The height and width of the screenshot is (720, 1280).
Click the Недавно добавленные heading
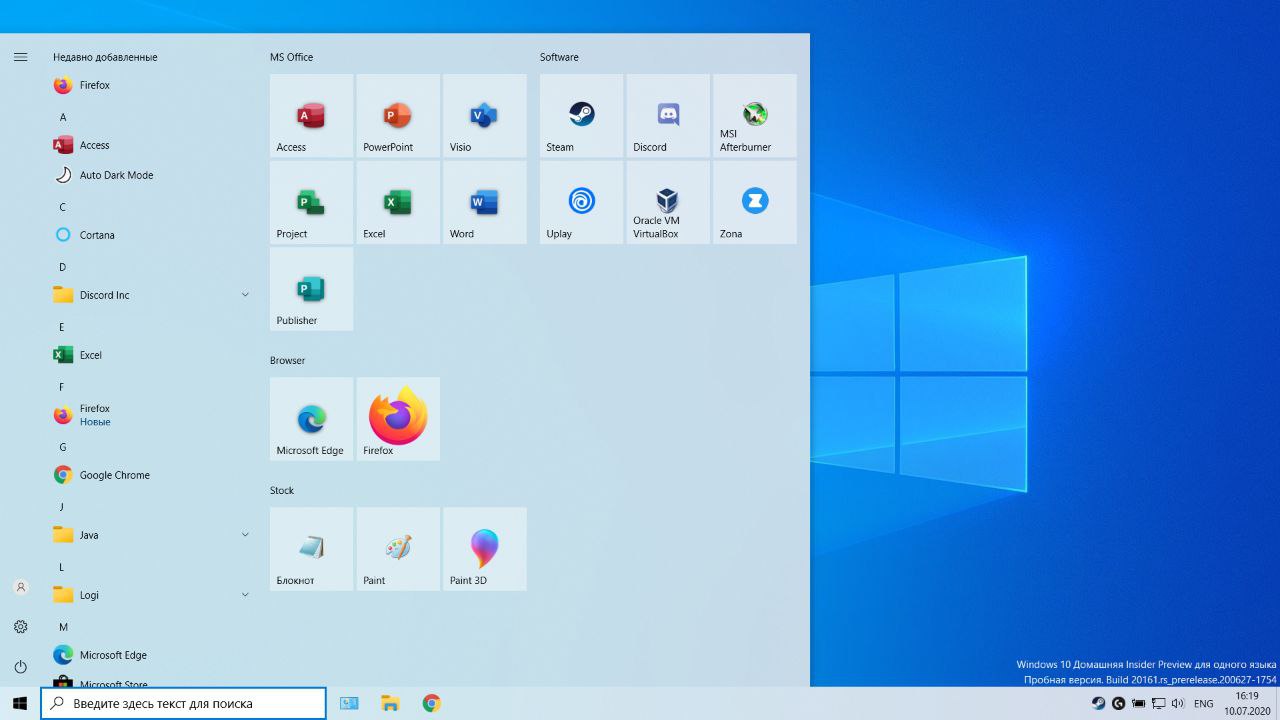click(105, 57)
